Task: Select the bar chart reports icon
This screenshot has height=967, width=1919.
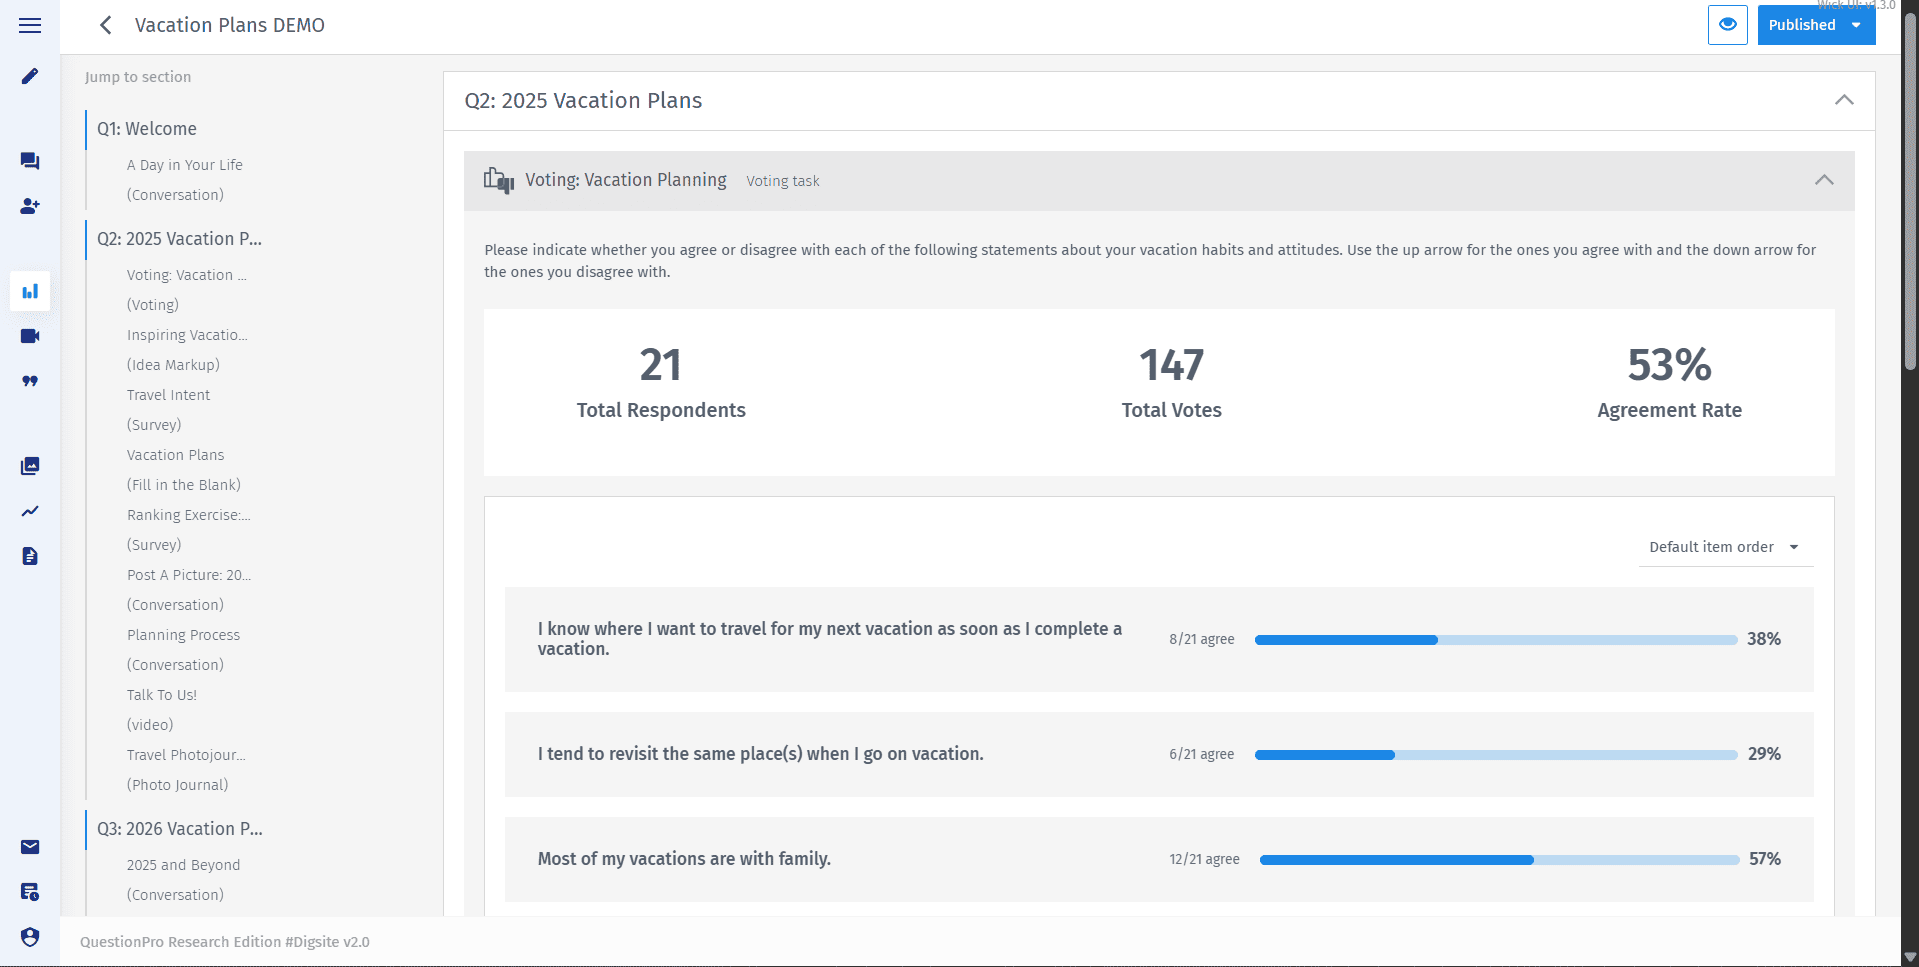Action: click(x=29, y=291)
